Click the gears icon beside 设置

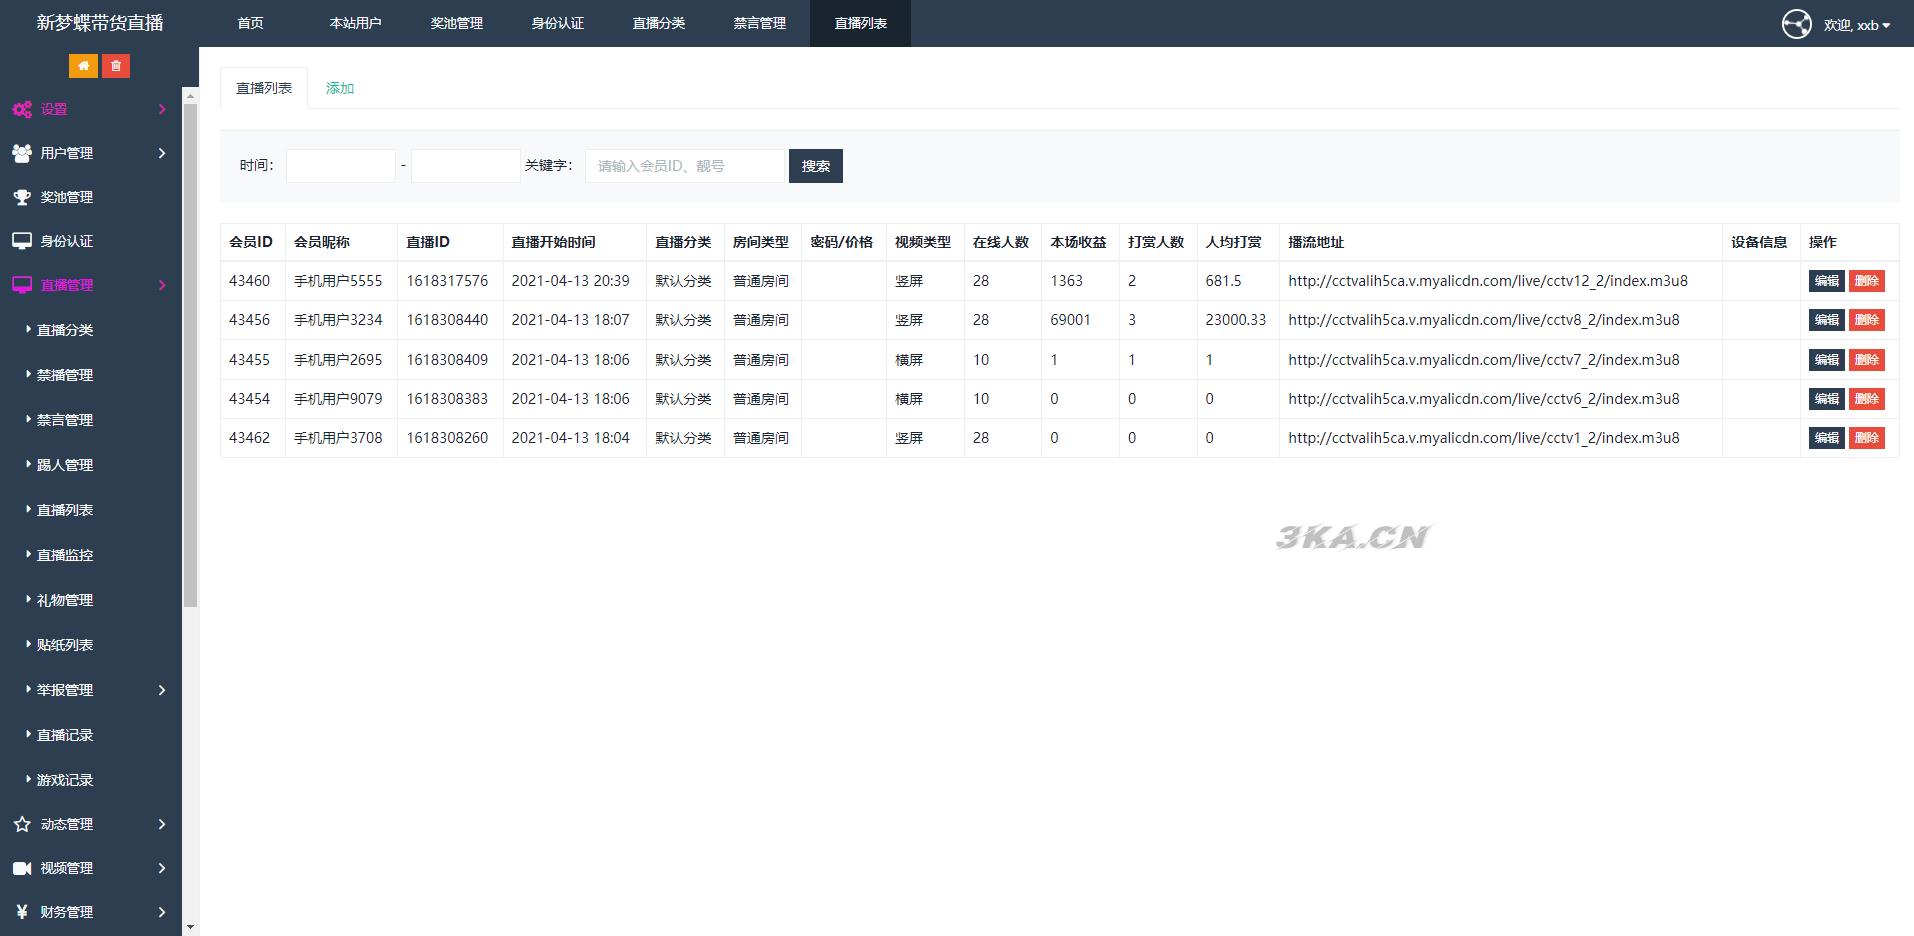click(22, 109)
